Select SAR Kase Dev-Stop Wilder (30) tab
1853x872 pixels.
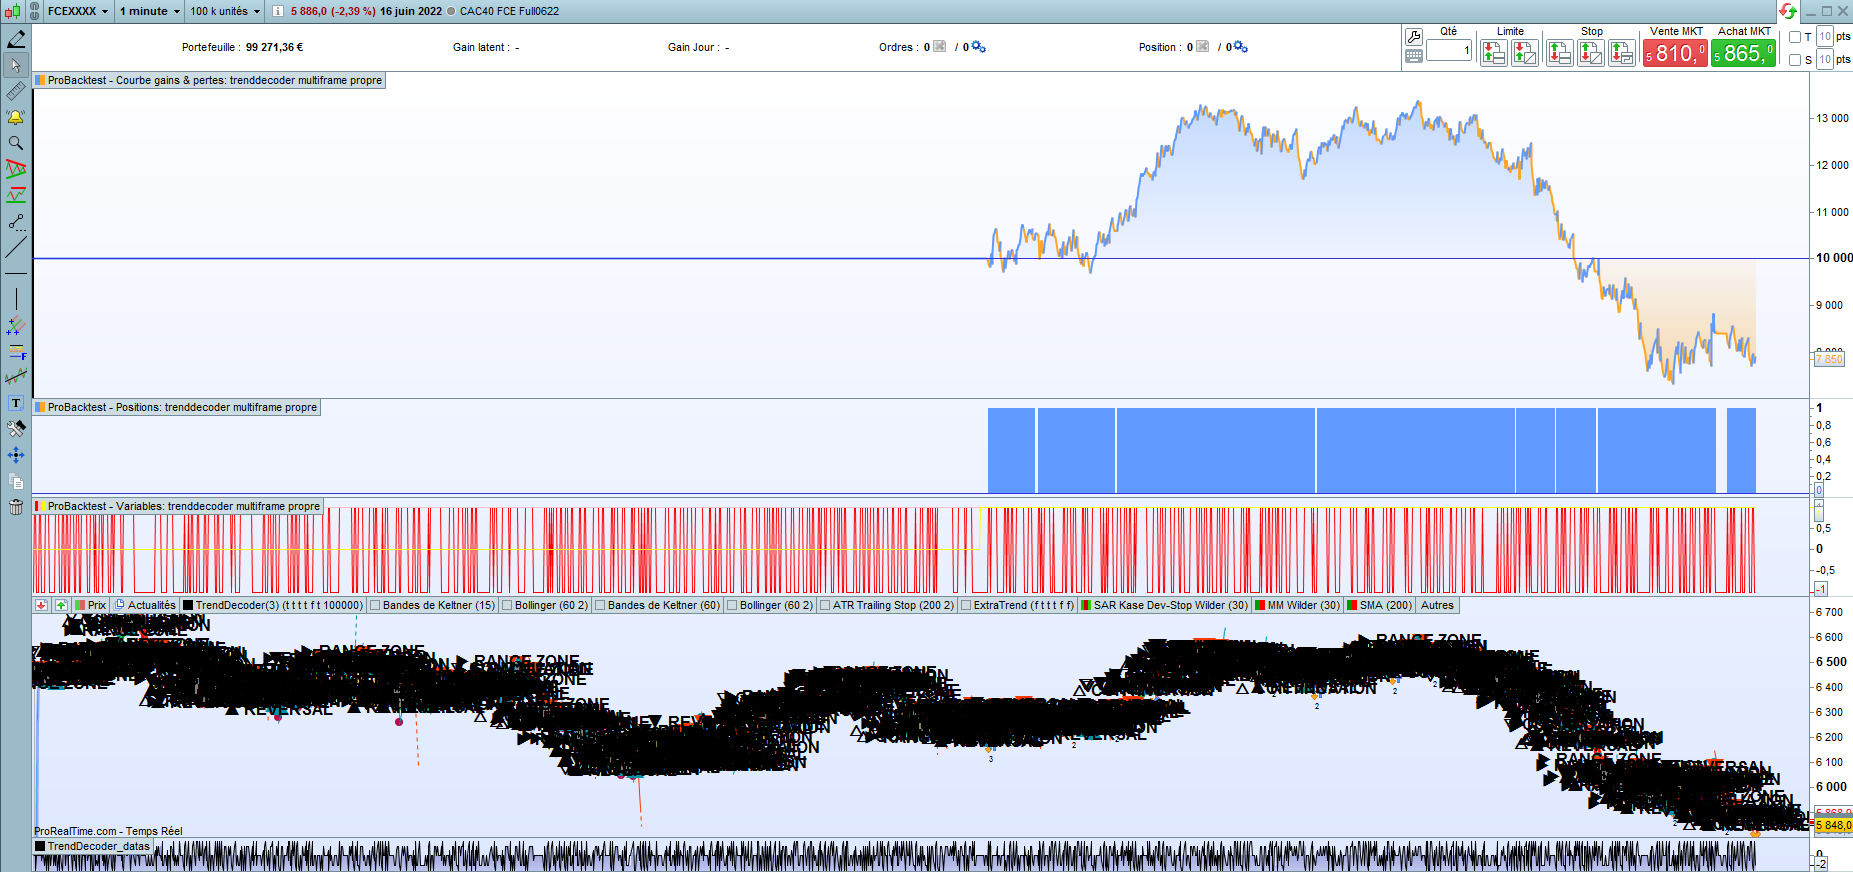tap(1165, 605)
